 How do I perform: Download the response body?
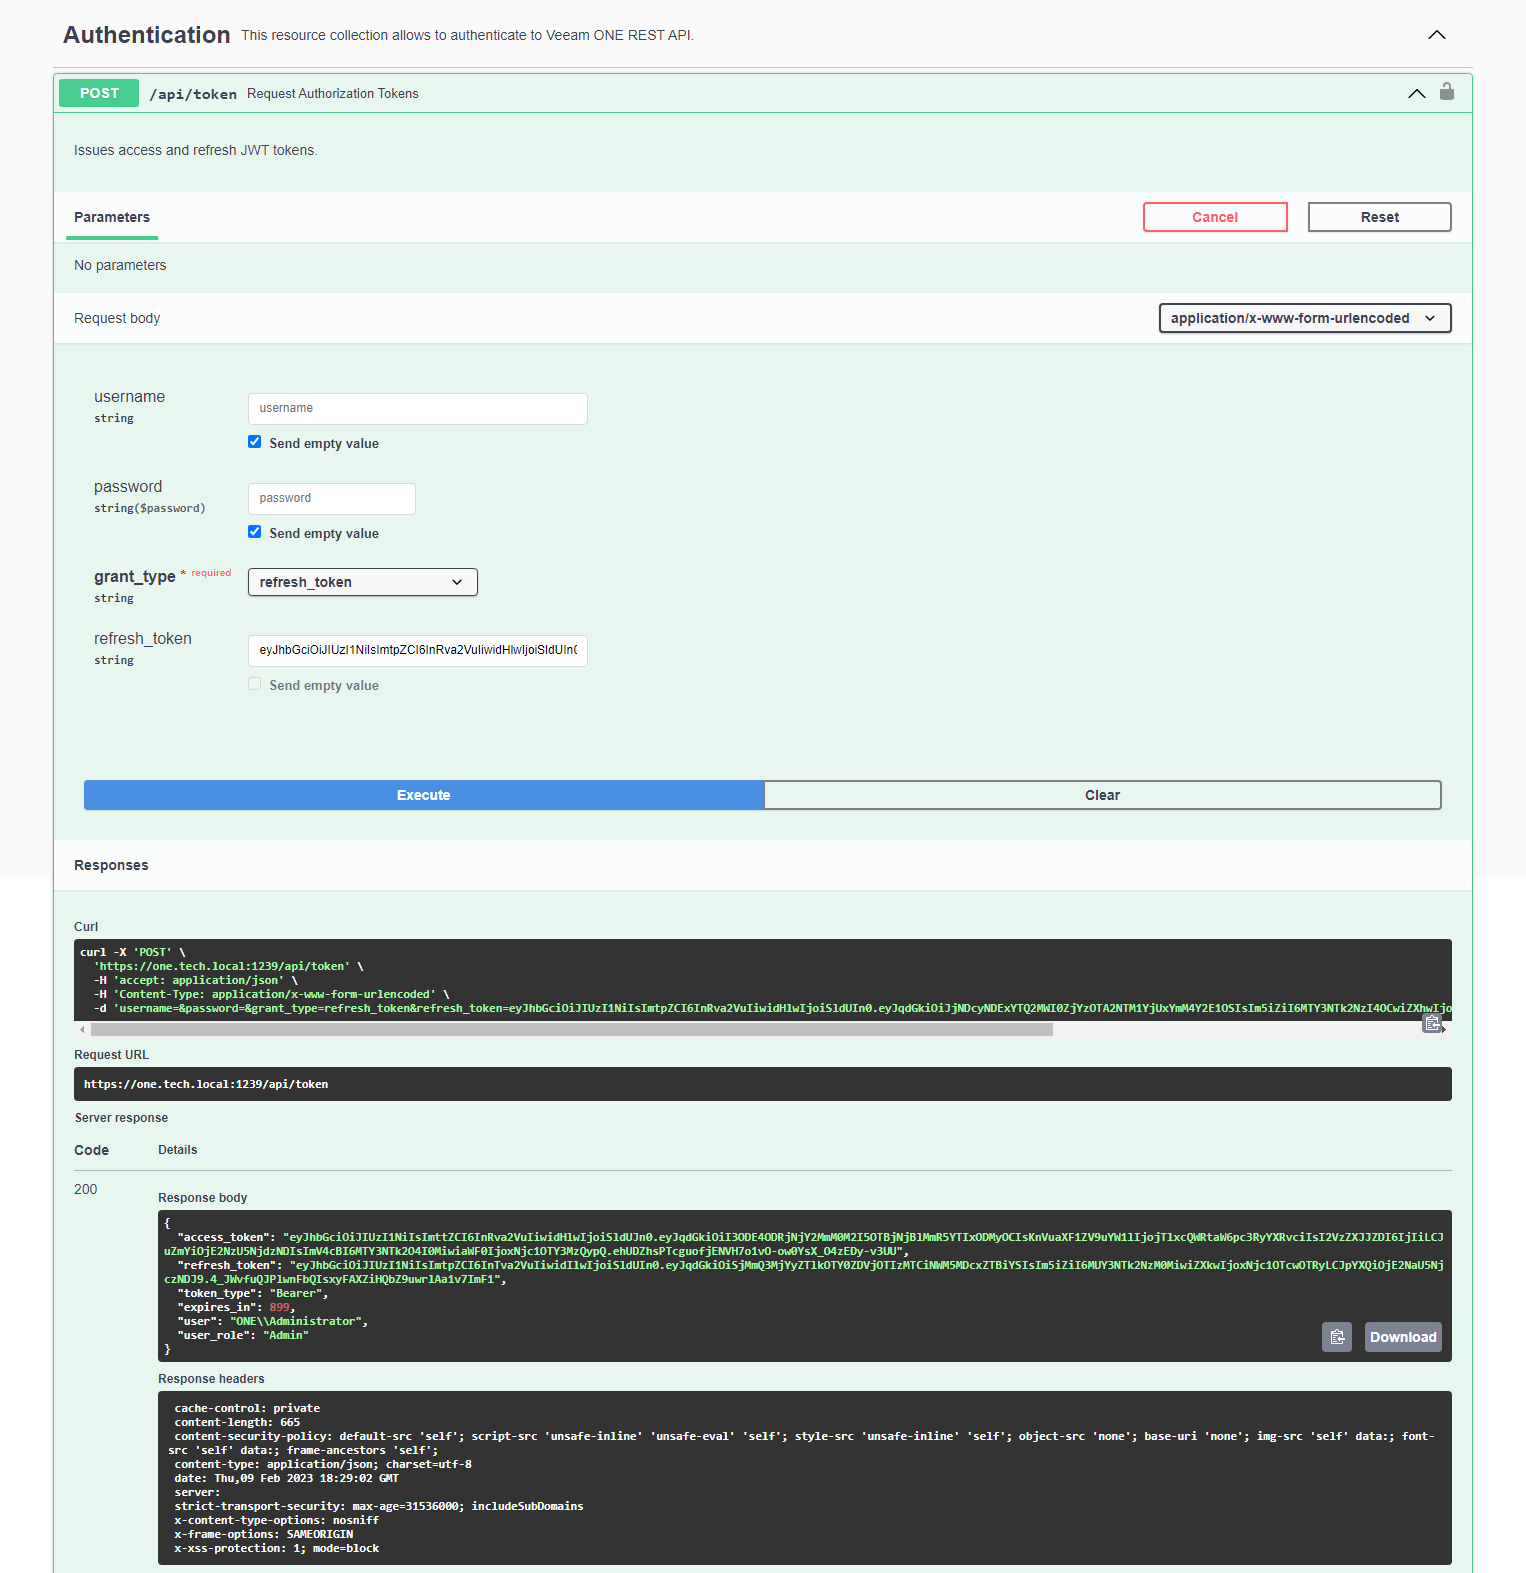point(1403,1337)
